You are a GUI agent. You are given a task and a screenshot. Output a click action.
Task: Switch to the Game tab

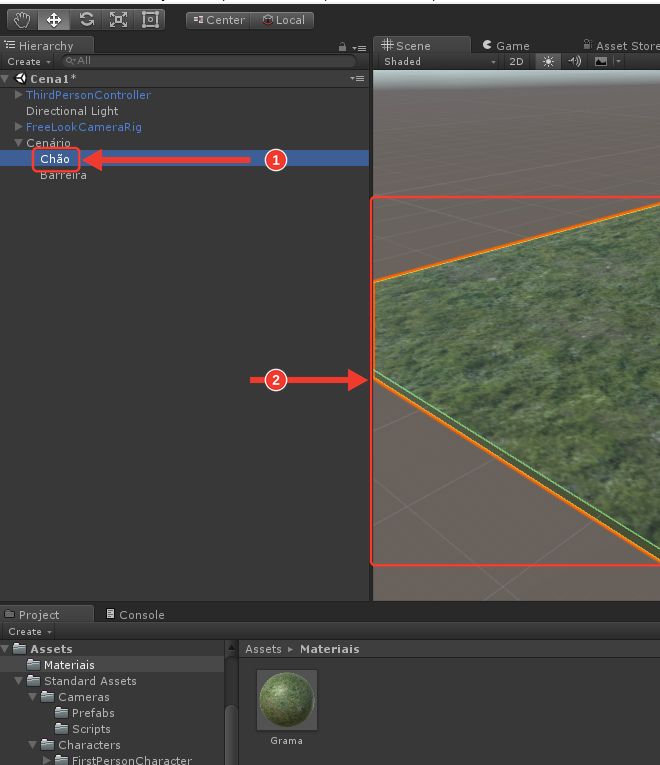point(506,45)
